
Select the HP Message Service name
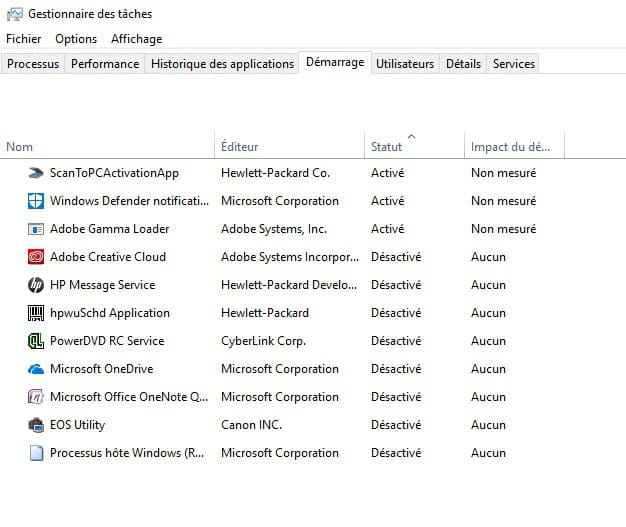pyautogui.click(x=103, y=285)
